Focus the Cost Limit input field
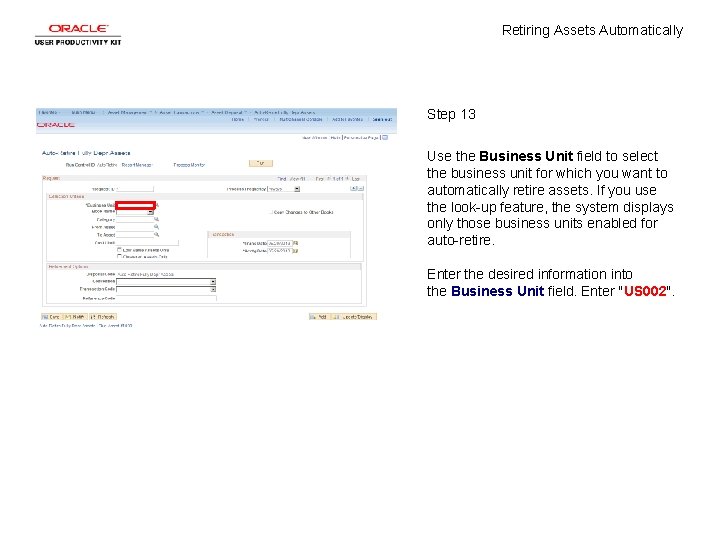 [x=147, y=242]
